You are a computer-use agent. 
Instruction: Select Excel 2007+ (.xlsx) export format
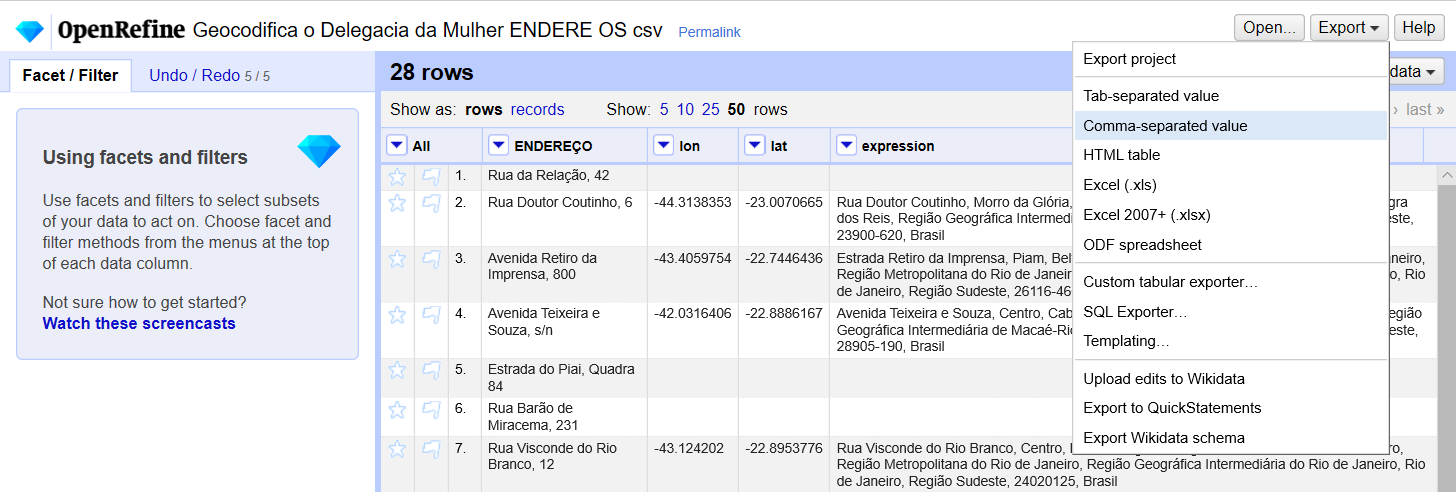[x=1153, y=215]
